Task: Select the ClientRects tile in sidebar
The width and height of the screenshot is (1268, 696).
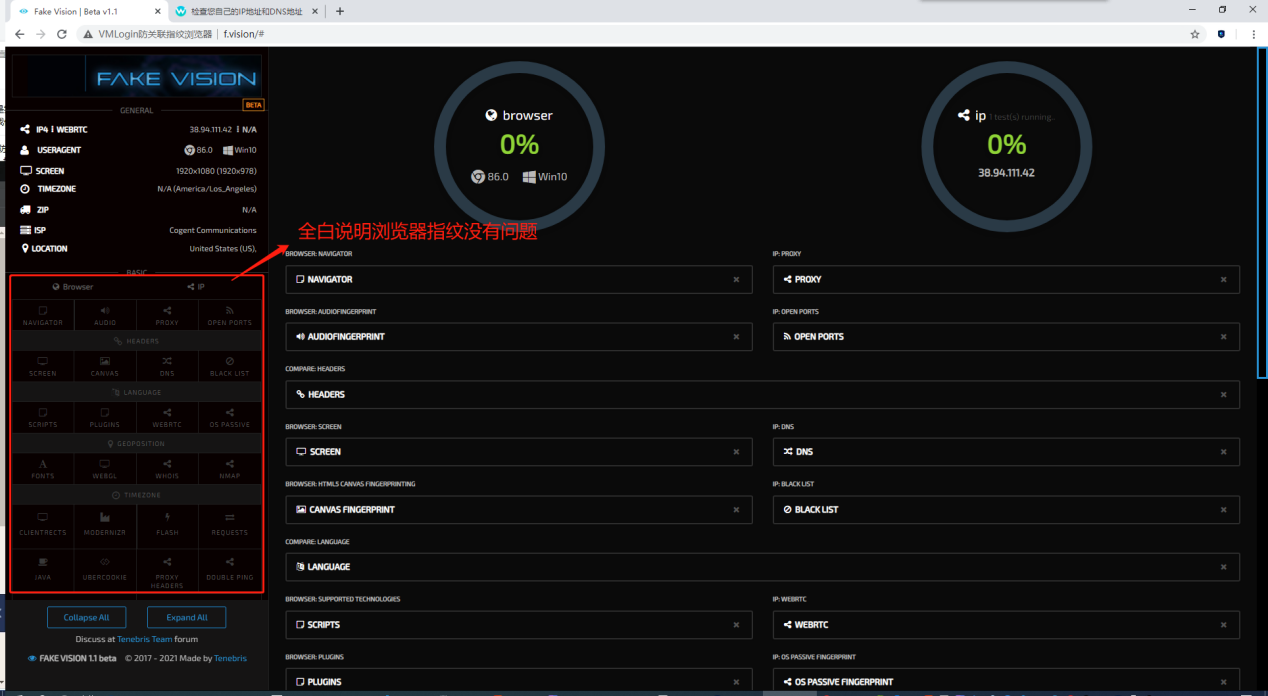Action: (x=43, y=524)
